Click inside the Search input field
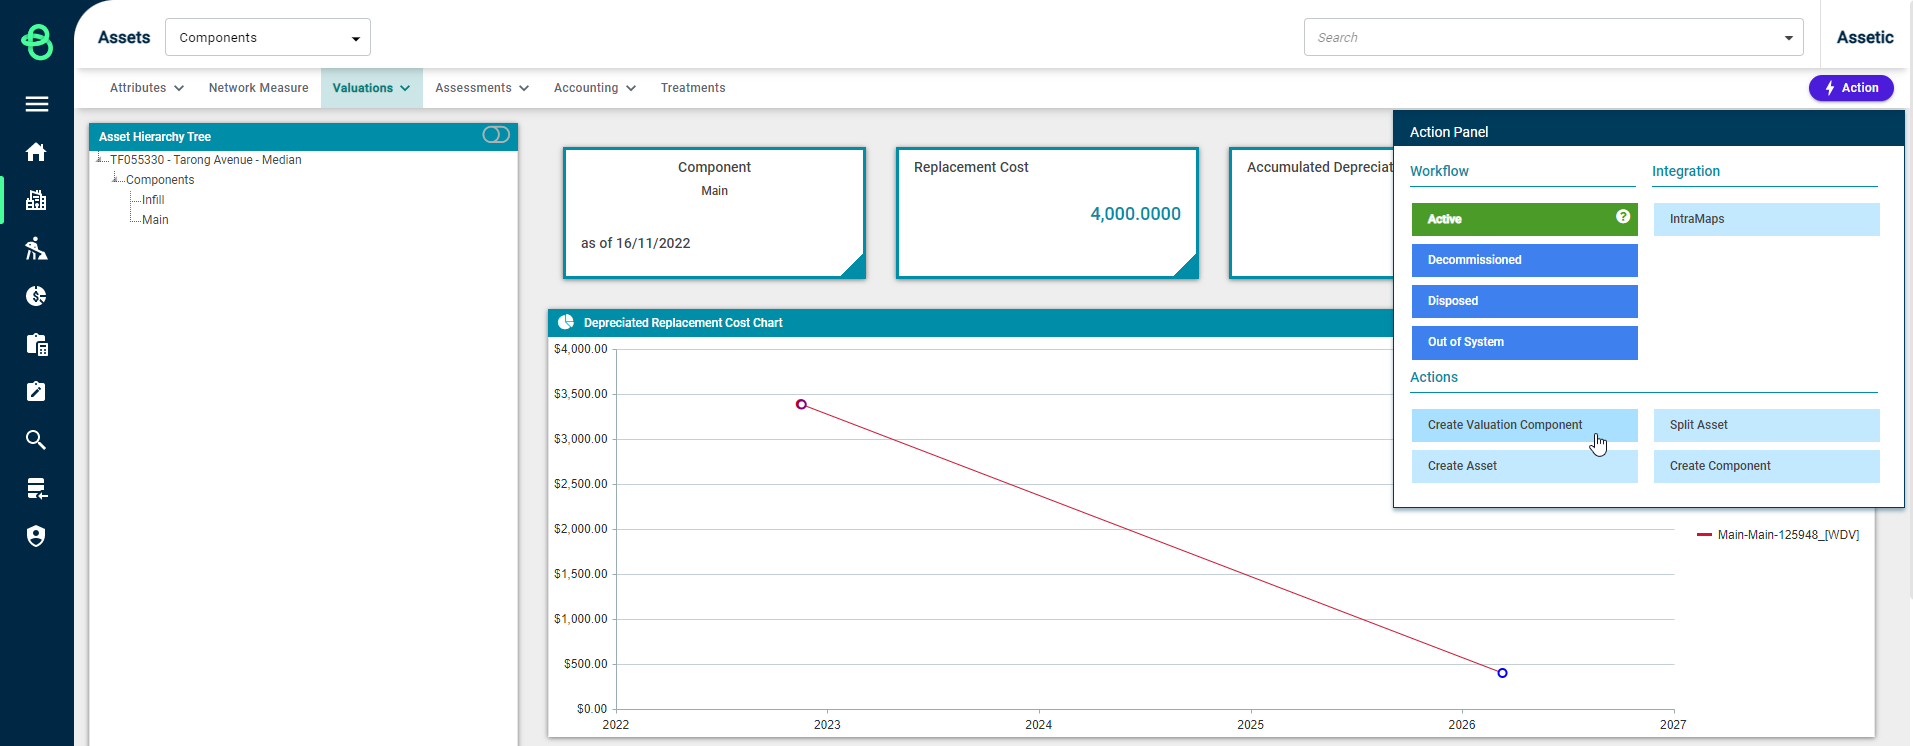Screen dimensions: 1913x746 click(x=1540, y=38)
